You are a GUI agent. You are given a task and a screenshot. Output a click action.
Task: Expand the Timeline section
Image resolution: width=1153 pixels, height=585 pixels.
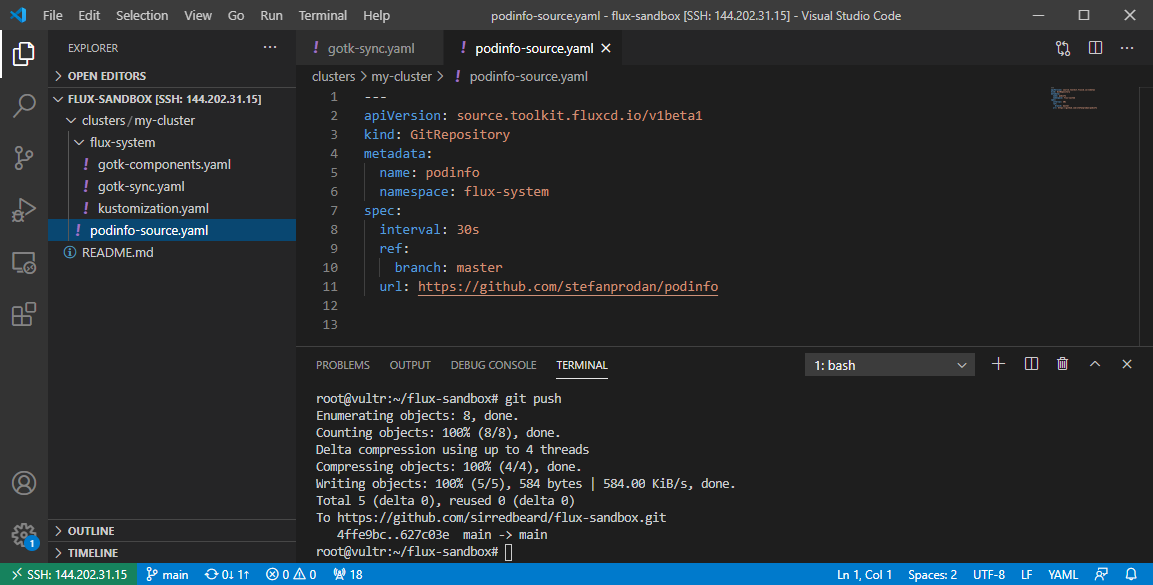[x=172, y=553]
